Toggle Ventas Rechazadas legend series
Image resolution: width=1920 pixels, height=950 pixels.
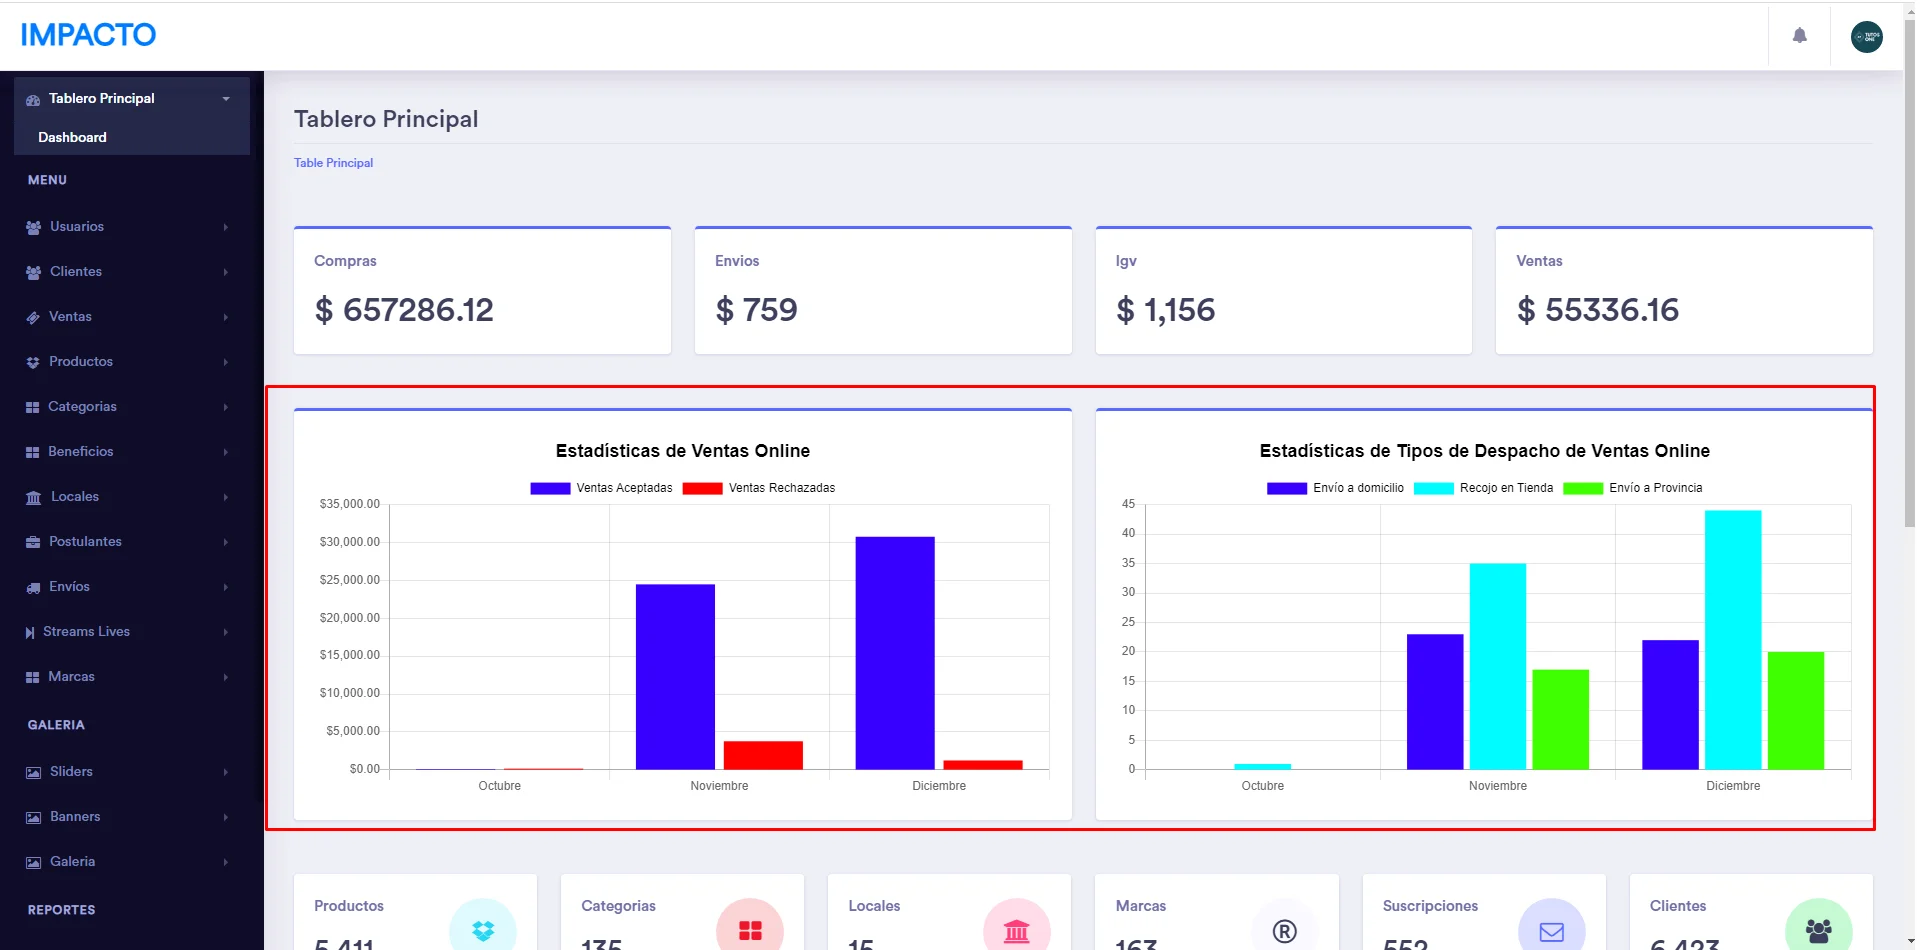click(x=759, y=488)
